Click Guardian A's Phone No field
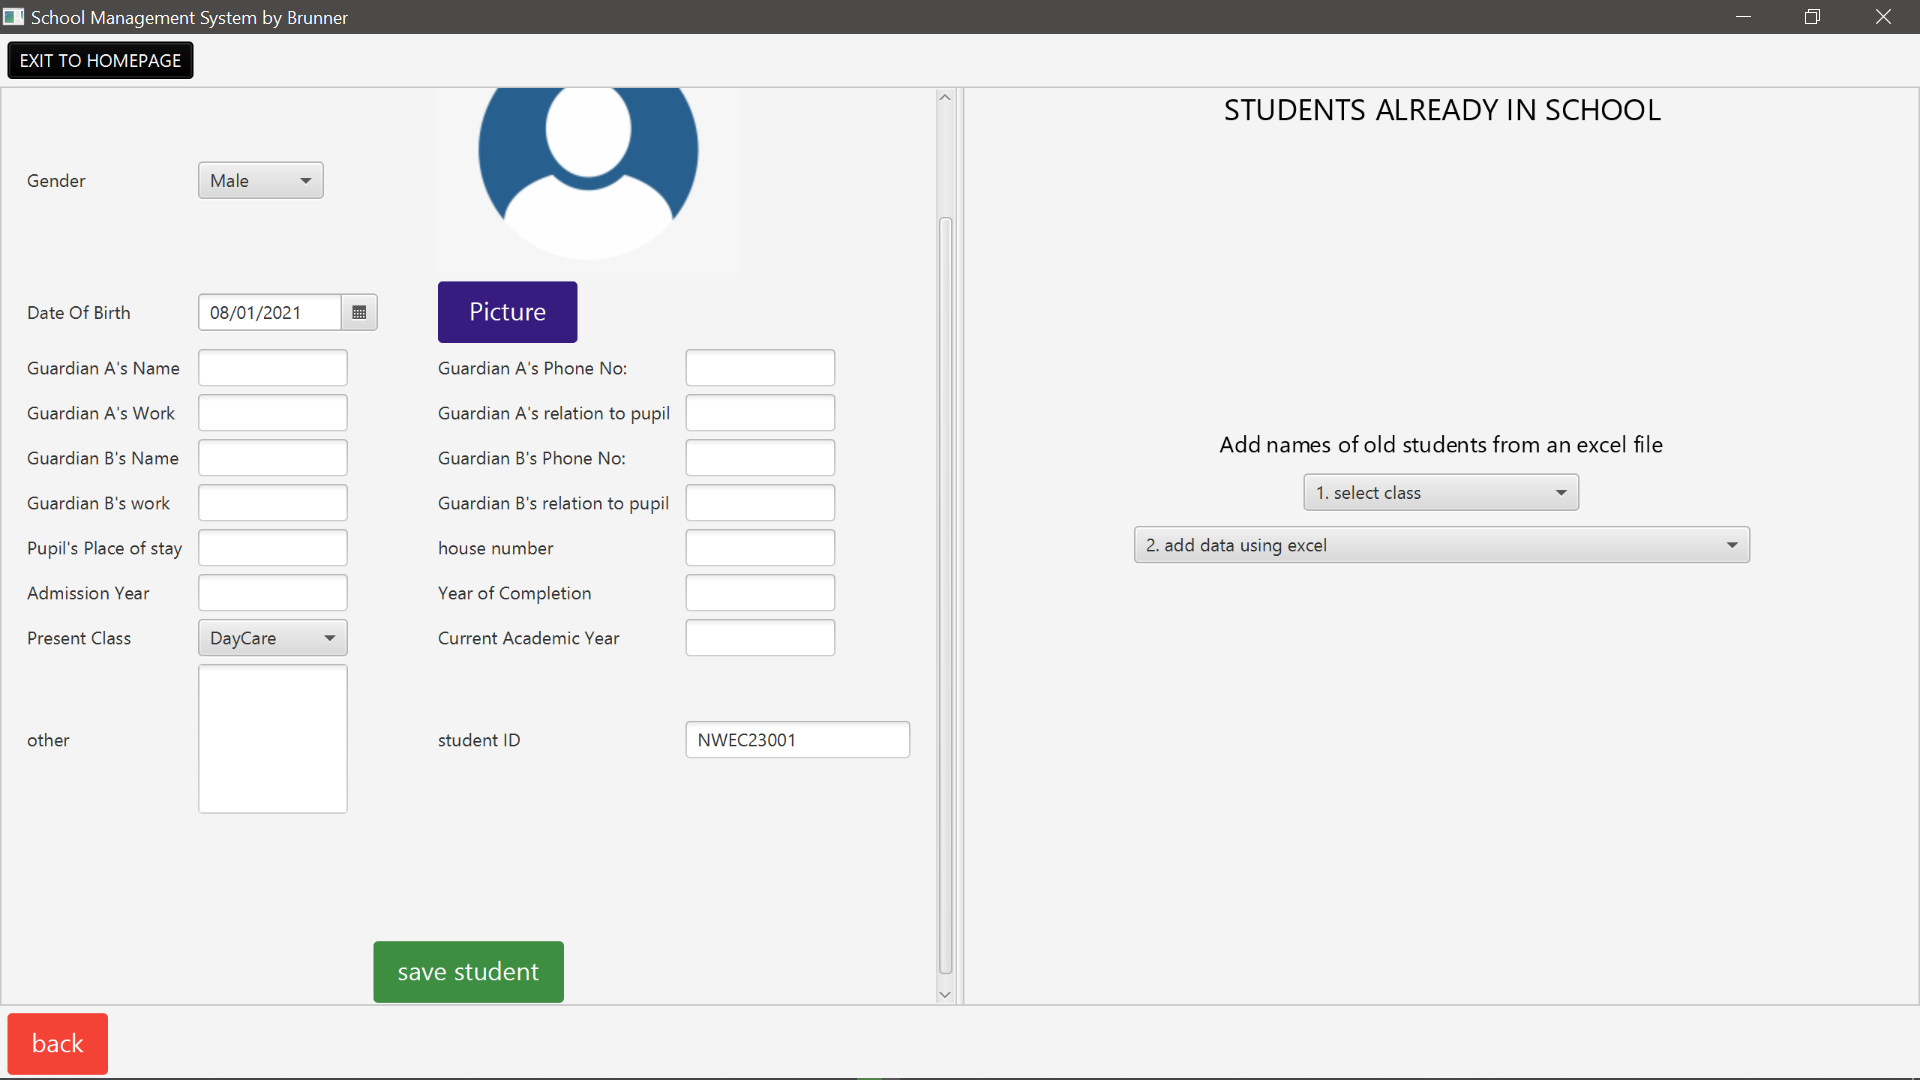The height and width of the screenshot is (1080, 1920). click(x=760, y=368)
